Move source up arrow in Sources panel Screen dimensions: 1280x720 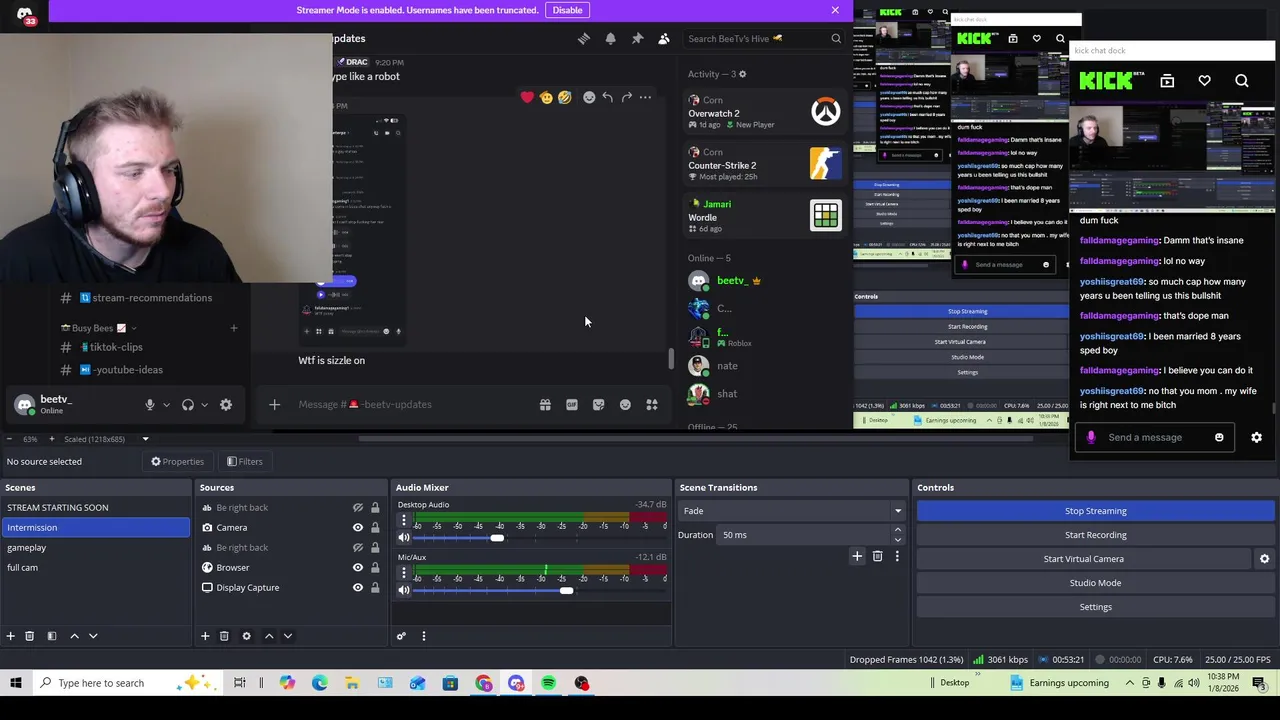pos(269,636)
